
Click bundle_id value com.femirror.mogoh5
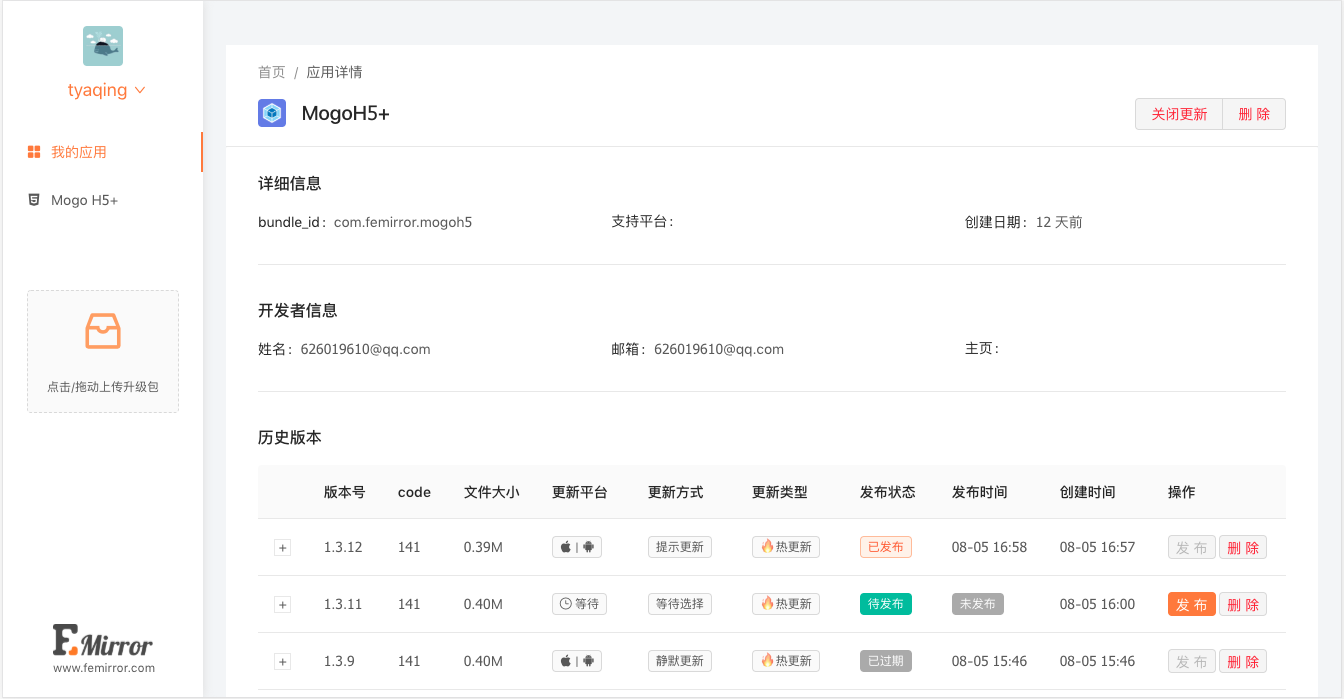(403, 222)
